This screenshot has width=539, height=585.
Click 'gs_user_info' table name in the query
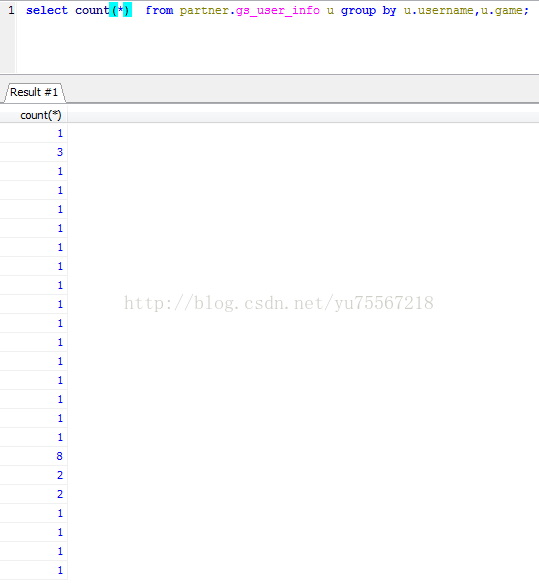pos(278,10)
